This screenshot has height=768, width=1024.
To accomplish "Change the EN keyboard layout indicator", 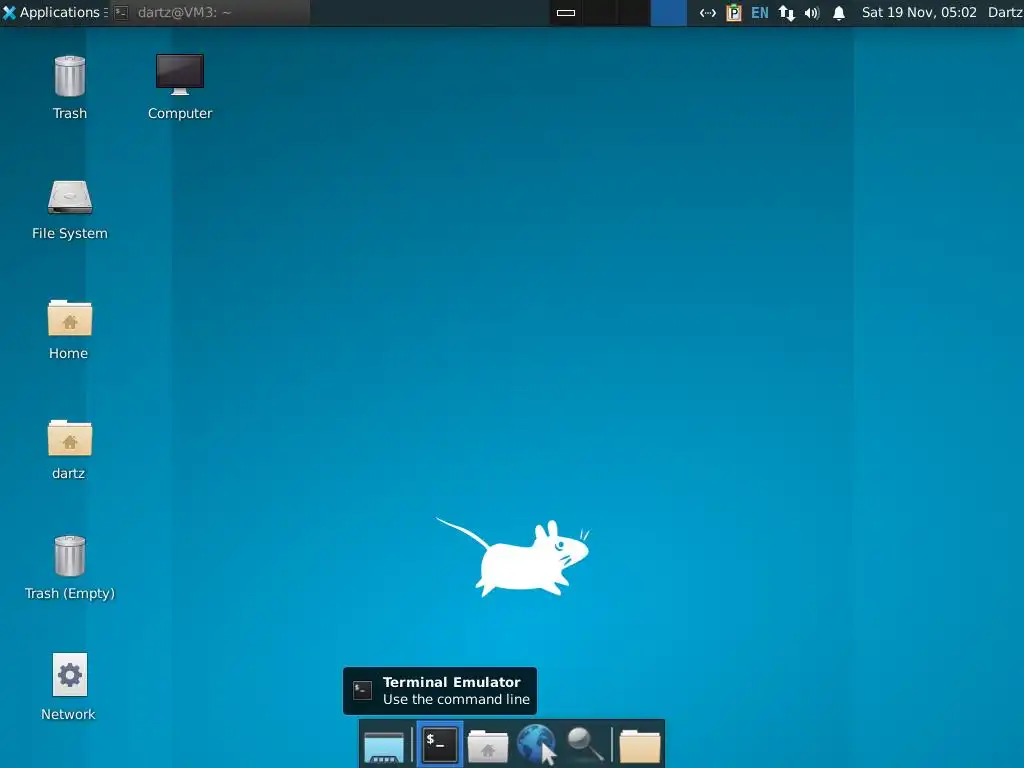I will click(760, 12).
